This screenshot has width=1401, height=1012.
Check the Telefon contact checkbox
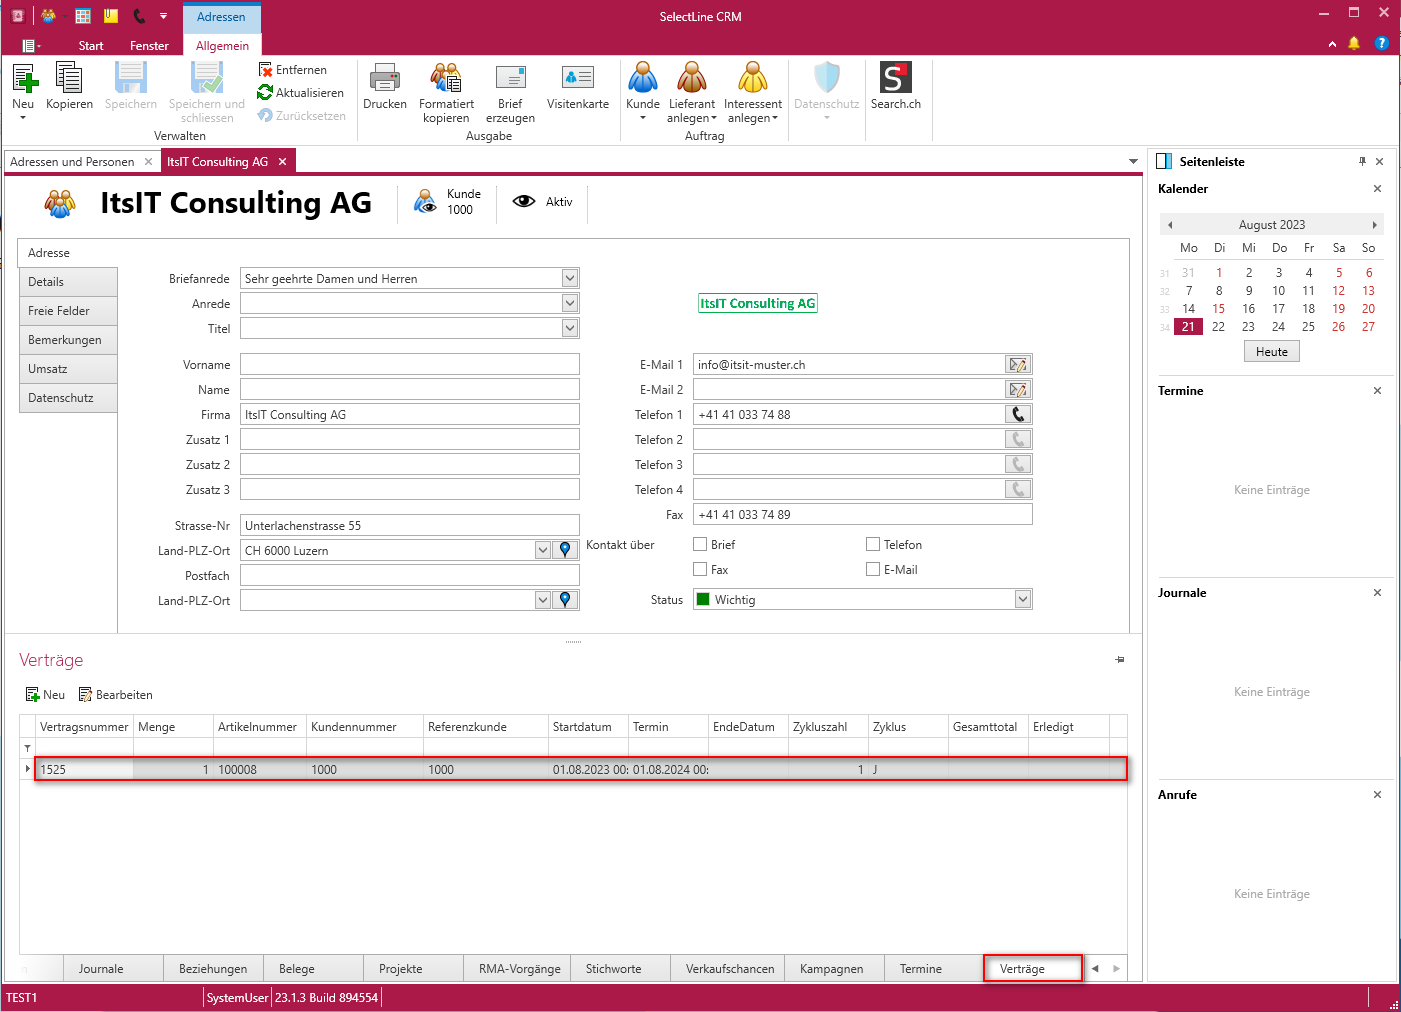(873, 544)
